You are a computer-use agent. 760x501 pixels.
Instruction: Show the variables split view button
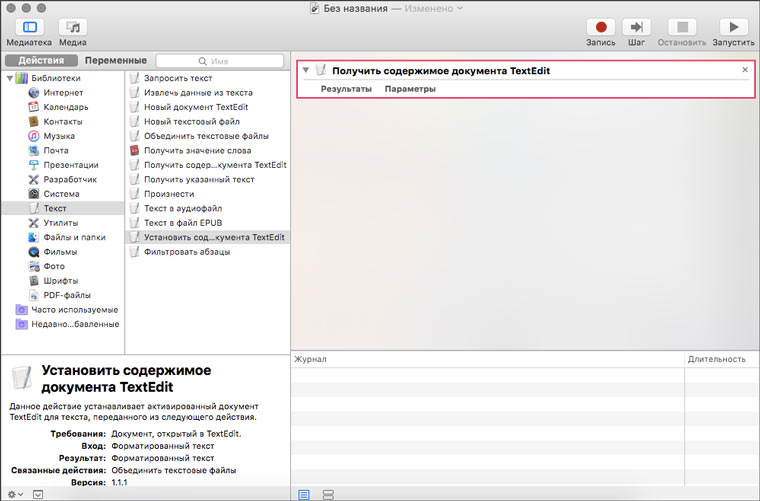pyautogui.click(x=328, y=495)
